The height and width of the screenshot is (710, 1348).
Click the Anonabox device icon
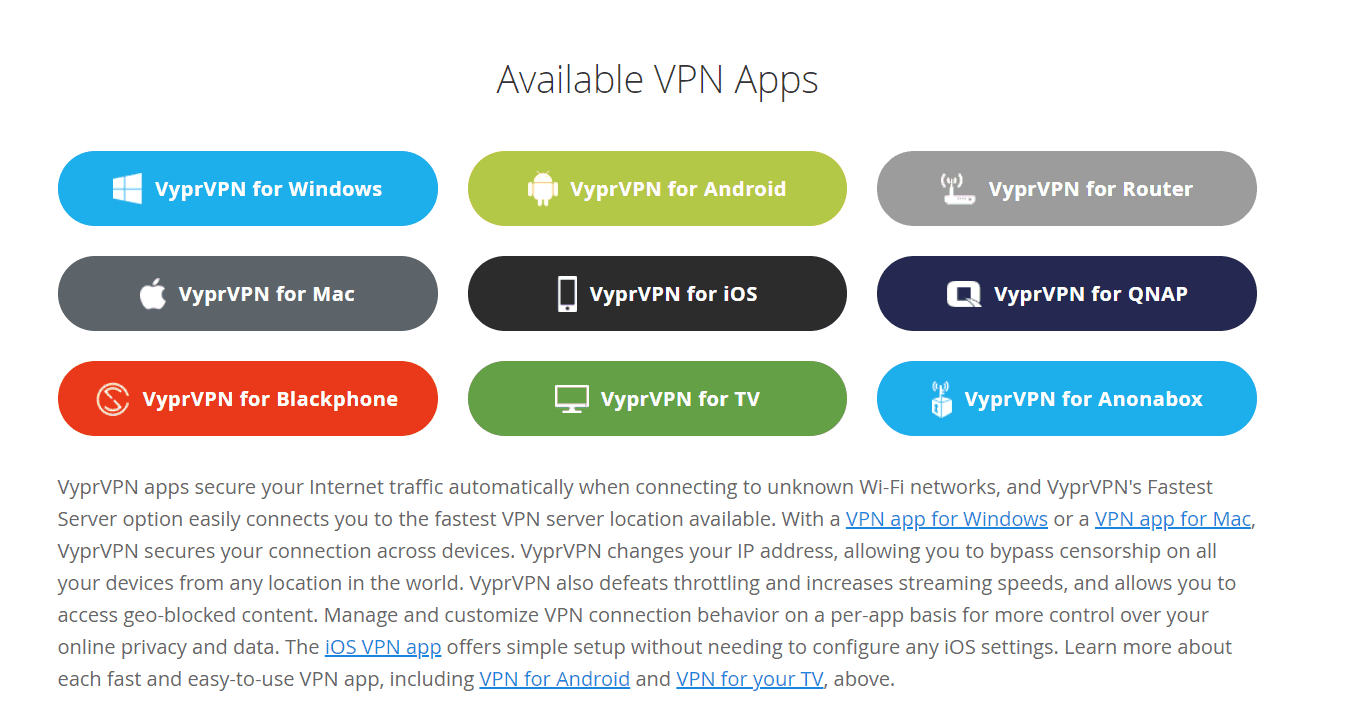(941, 399)
